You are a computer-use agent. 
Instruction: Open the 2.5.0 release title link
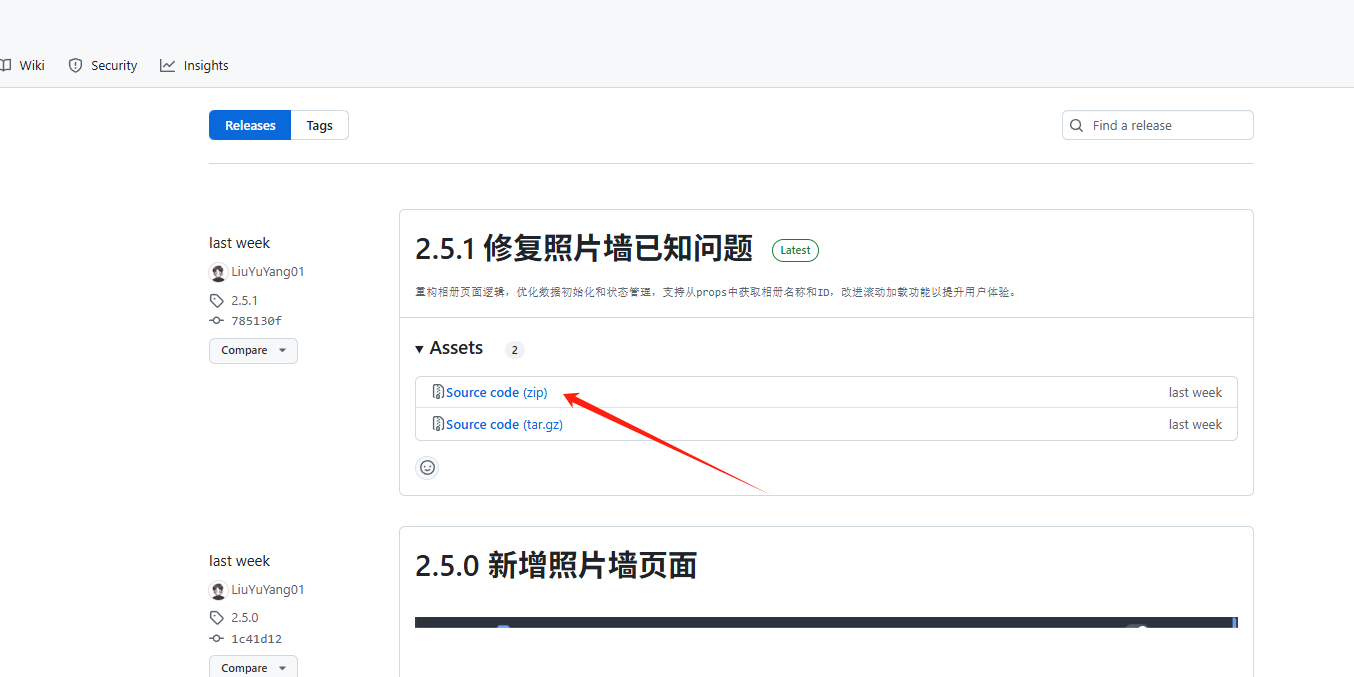click(x=556, y=566)
